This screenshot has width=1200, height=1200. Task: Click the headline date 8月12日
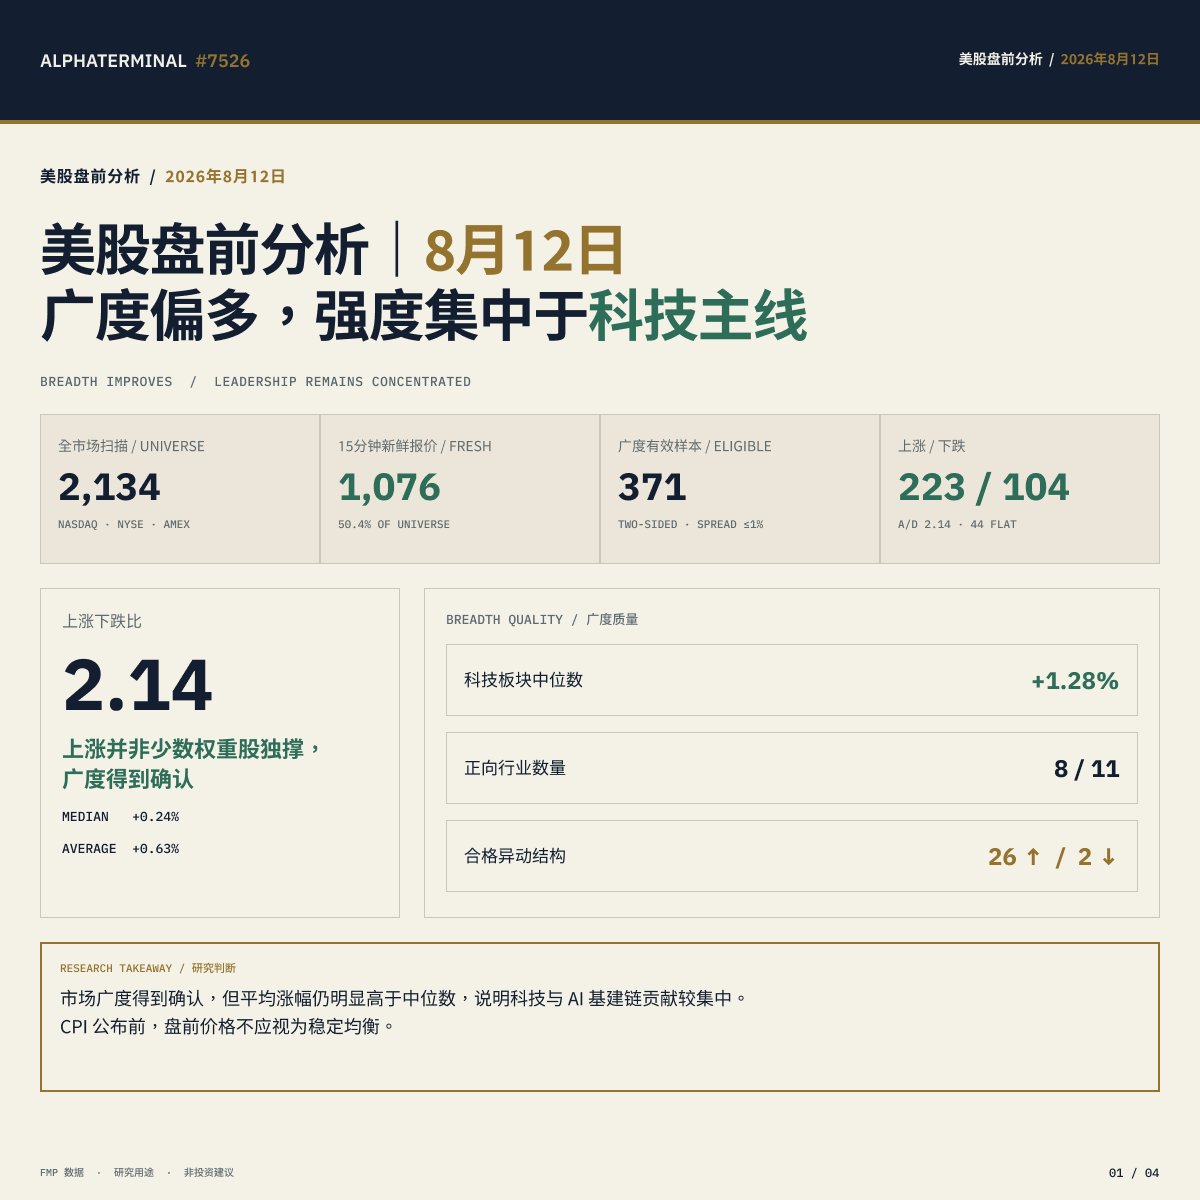(x=525, y=250)
